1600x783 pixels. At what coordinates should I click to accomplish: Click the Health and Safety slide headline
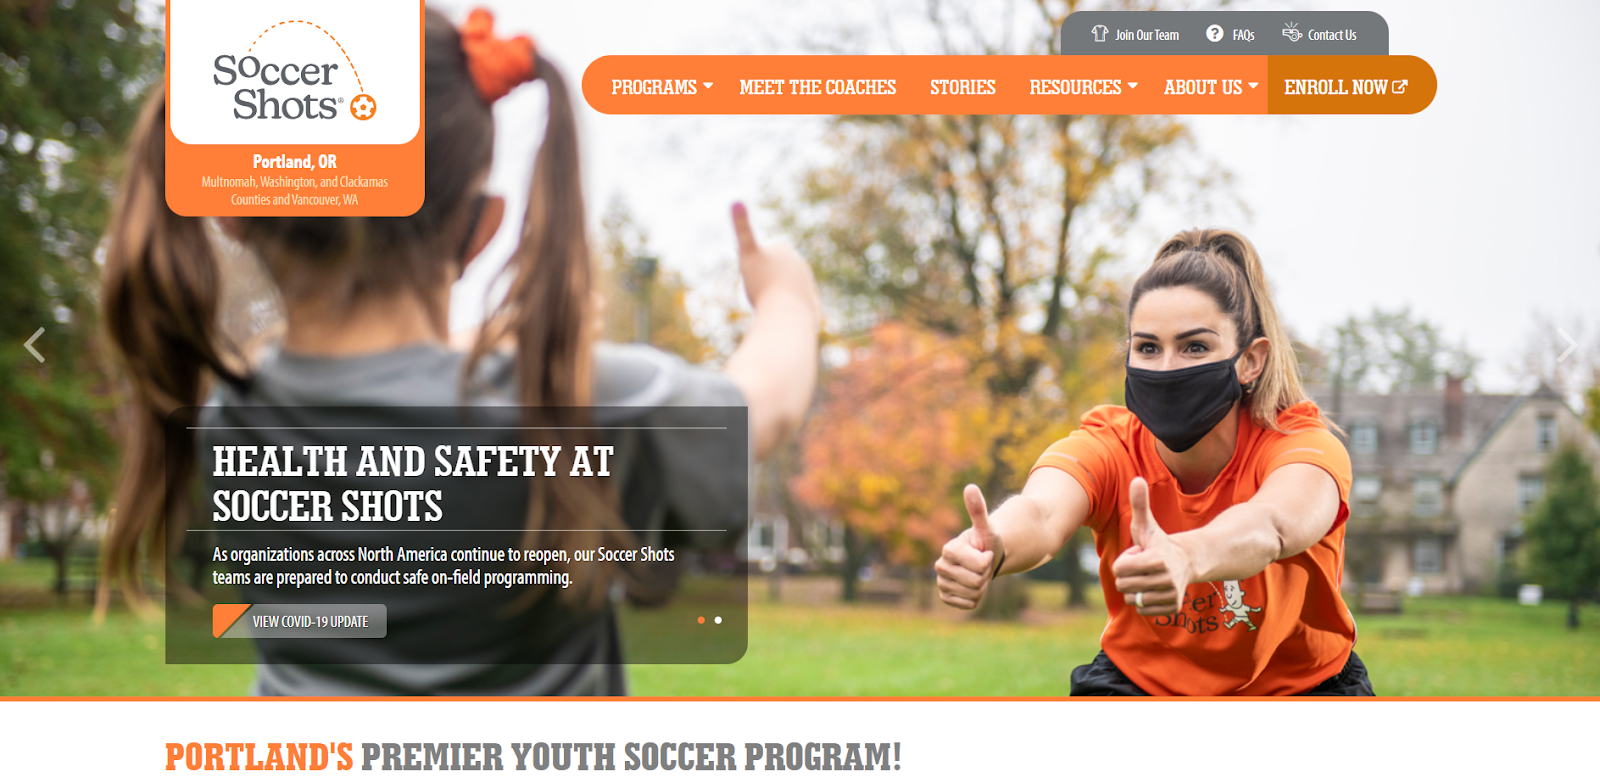[x=413, y=484]
